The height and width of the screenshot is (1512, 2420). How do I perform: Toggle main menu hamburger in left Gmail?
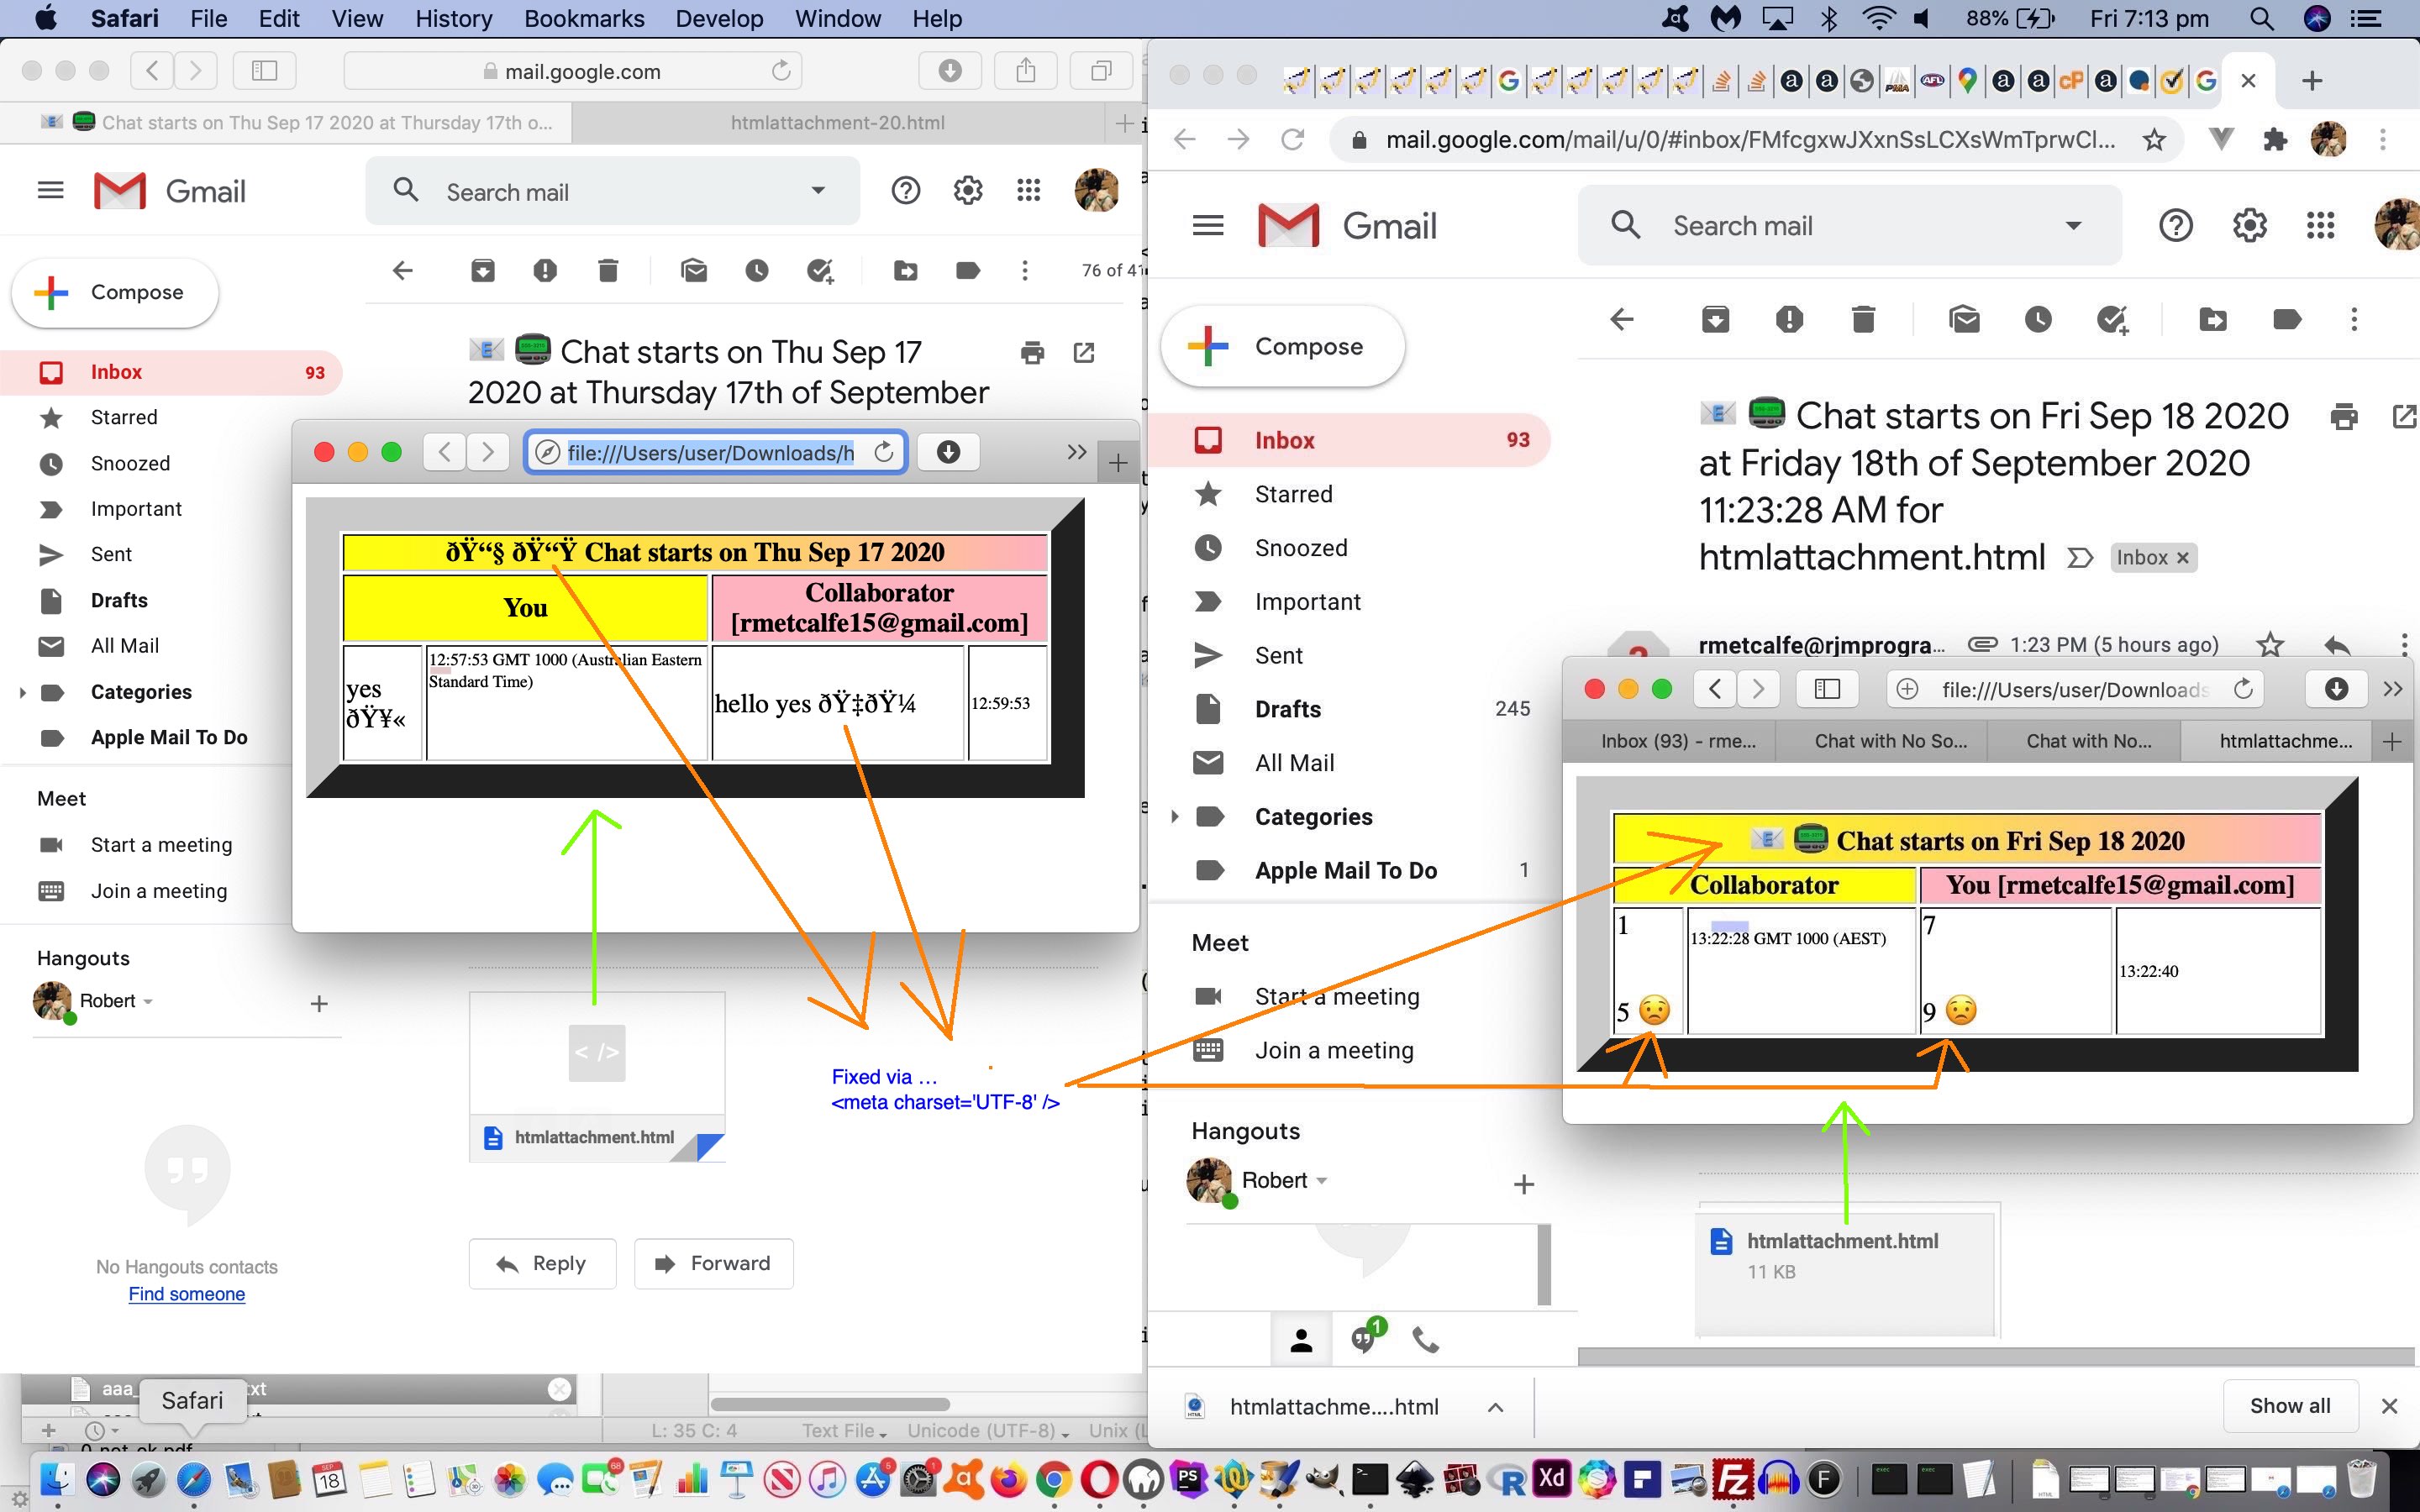tap(50, 190)
